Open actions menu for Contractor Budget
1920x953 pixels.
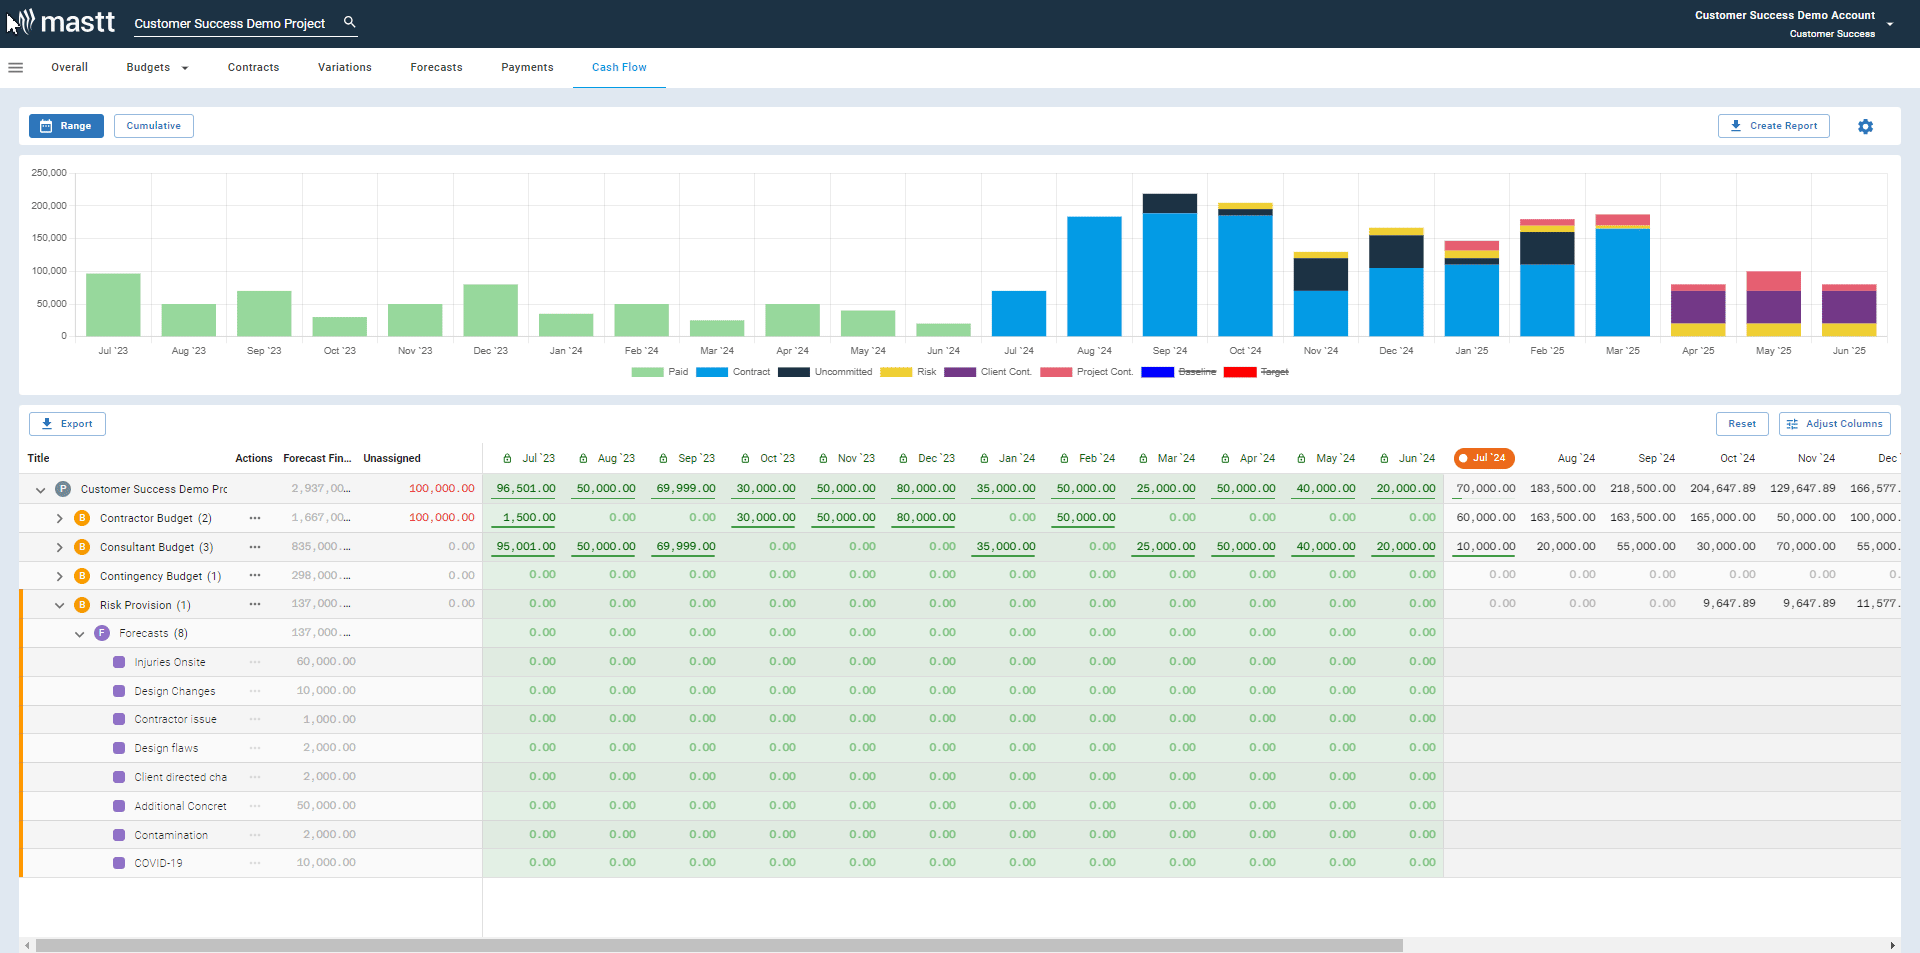[x=255, y=518]
